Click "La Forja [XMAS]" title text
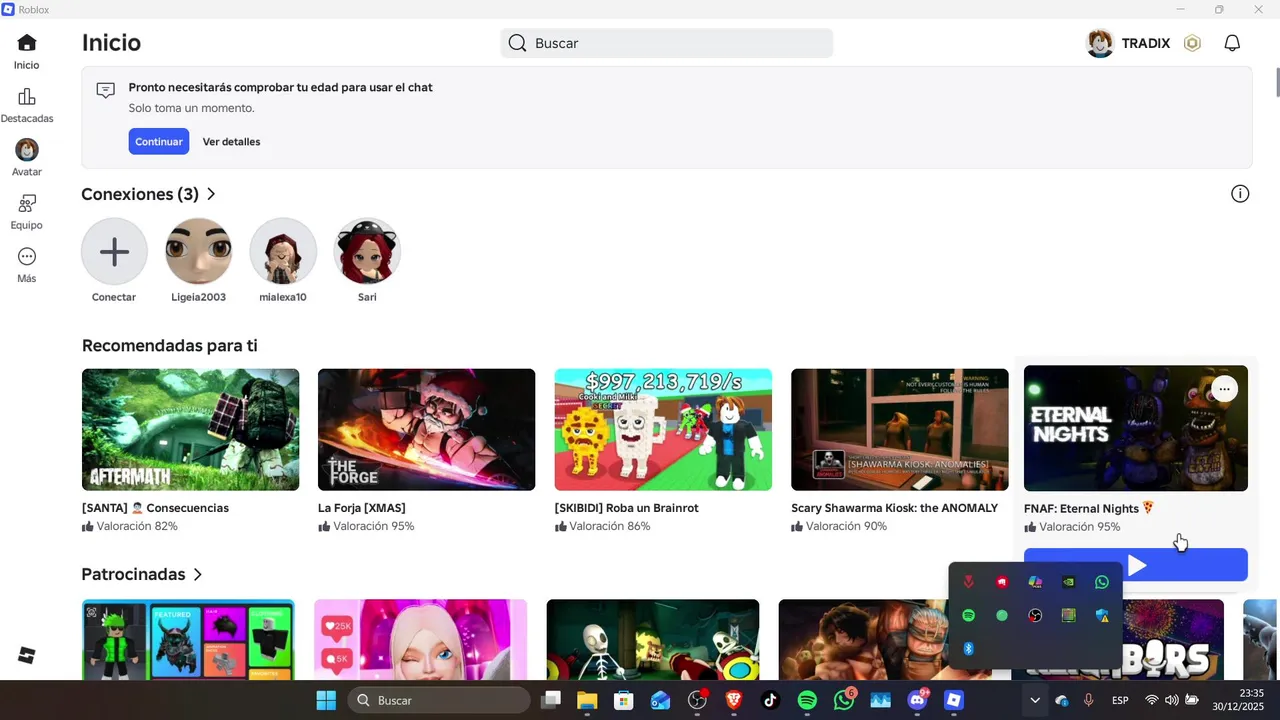Image resolution: width=1280 pixels, height=720 pixels. pyautogui.click(x=362, y=508)
